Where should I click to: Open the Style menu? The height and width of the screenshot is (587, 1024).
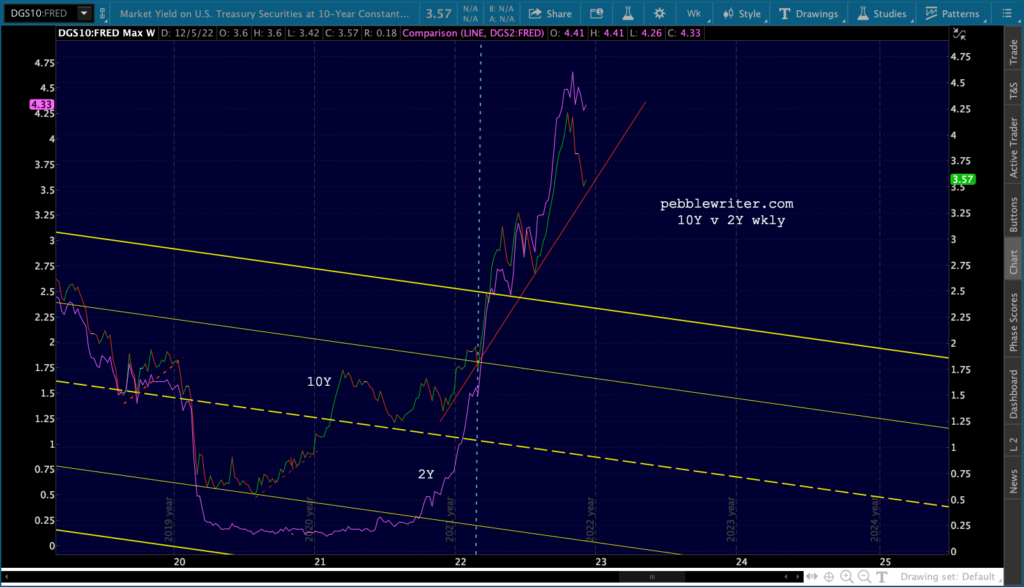click(741, 13)
